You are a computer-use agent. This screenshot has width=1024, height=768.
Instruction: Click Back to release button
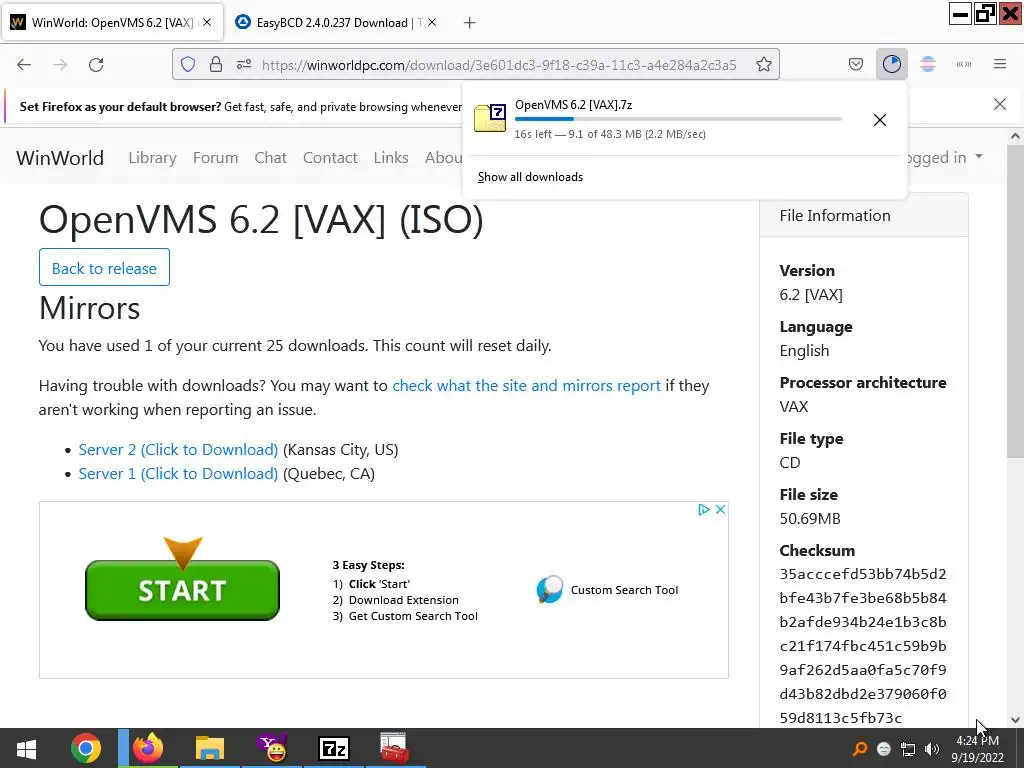click(104, 267)
